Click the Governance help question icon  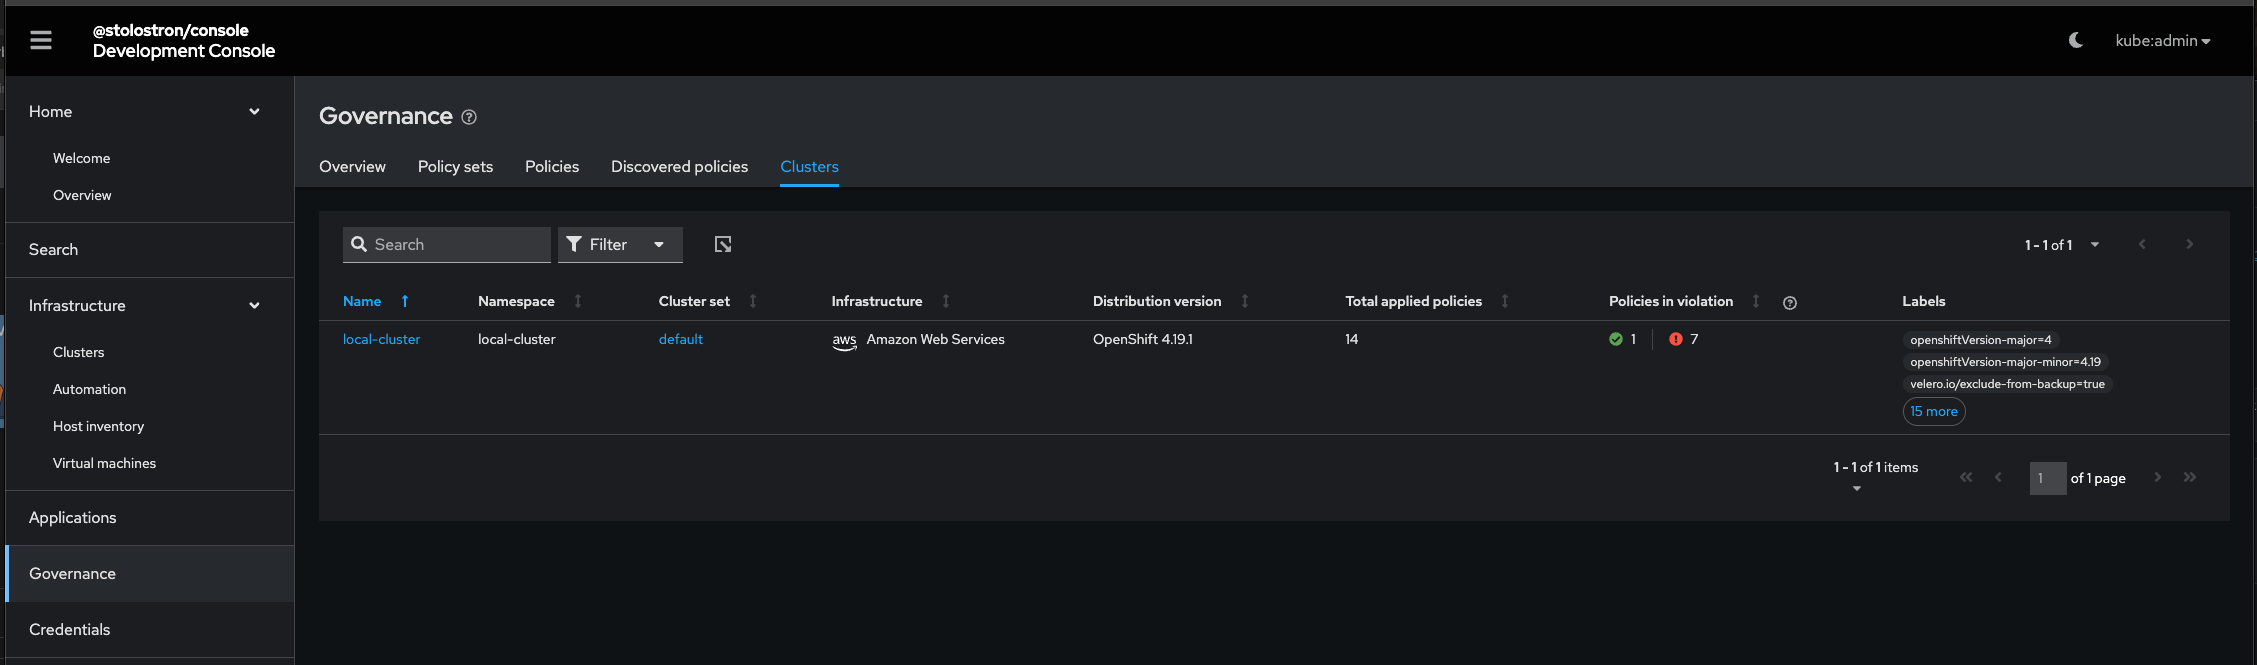click(469, 117)
